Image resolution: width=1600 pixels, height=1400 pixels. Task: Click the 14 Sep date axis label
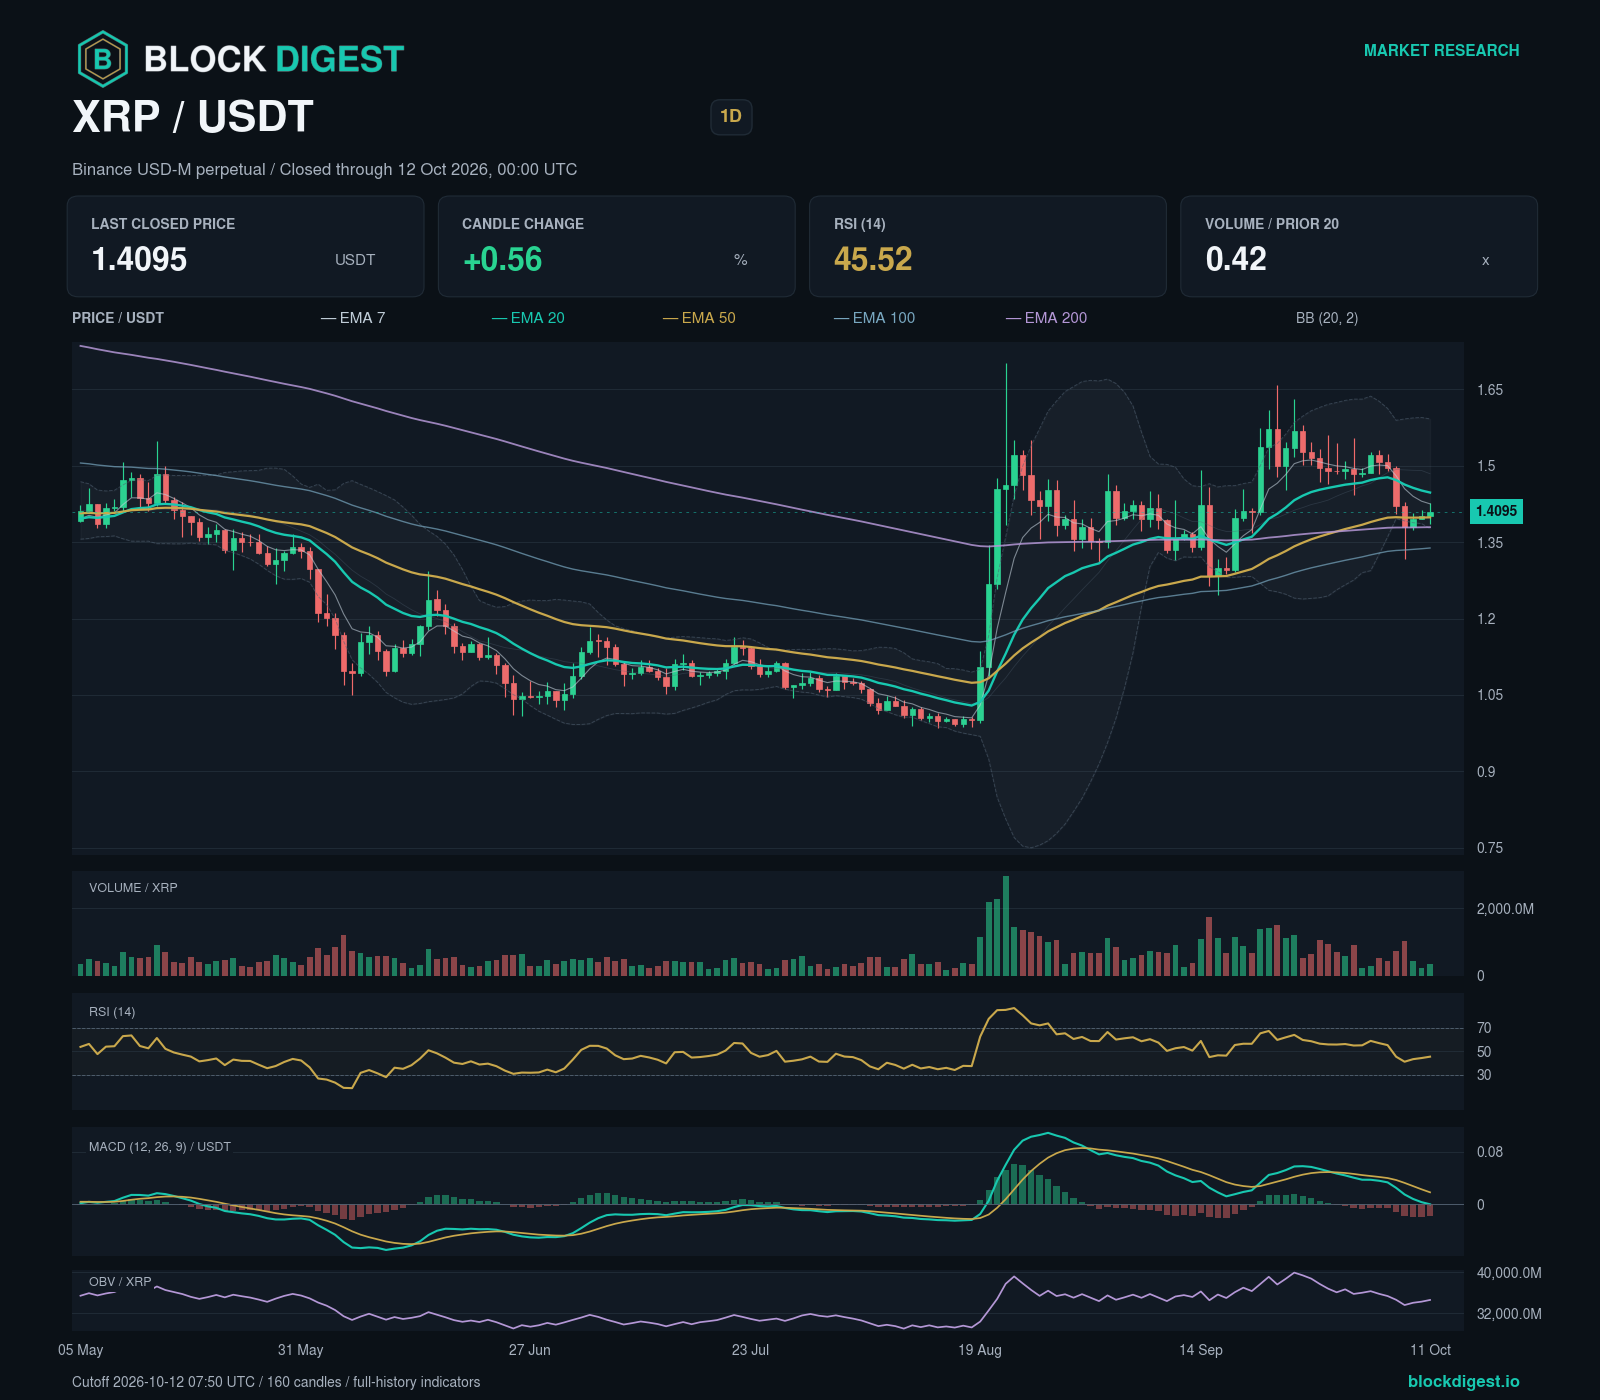coord(1201,1350)
